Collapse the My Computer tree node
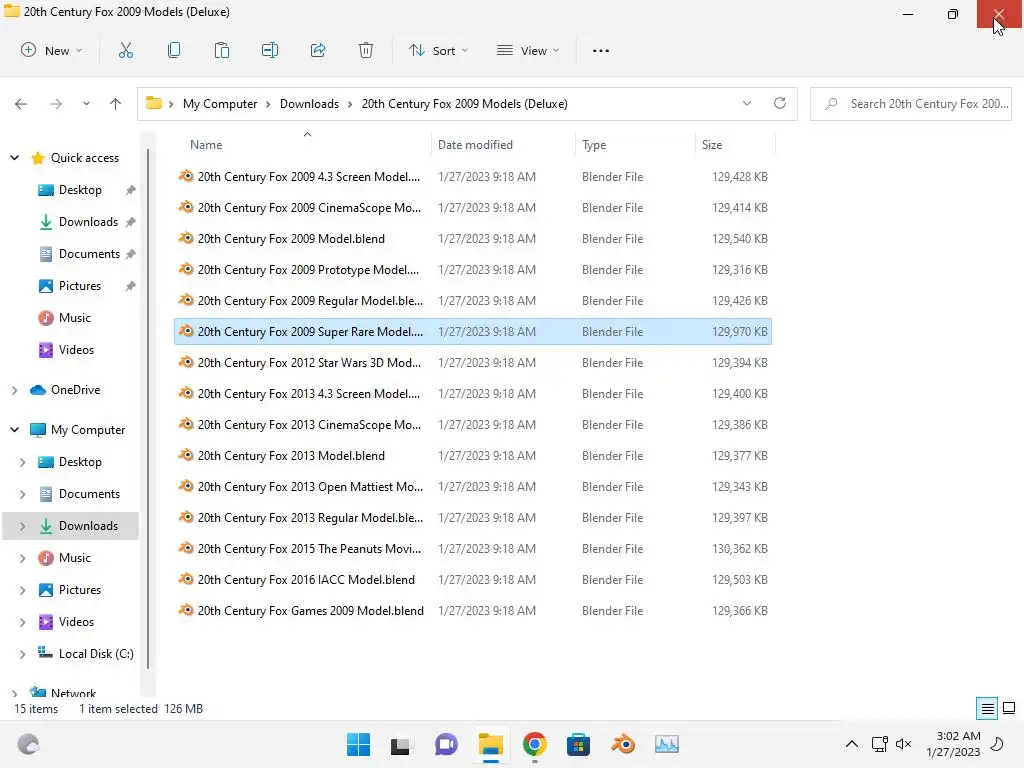 click(x=14, y=430)
